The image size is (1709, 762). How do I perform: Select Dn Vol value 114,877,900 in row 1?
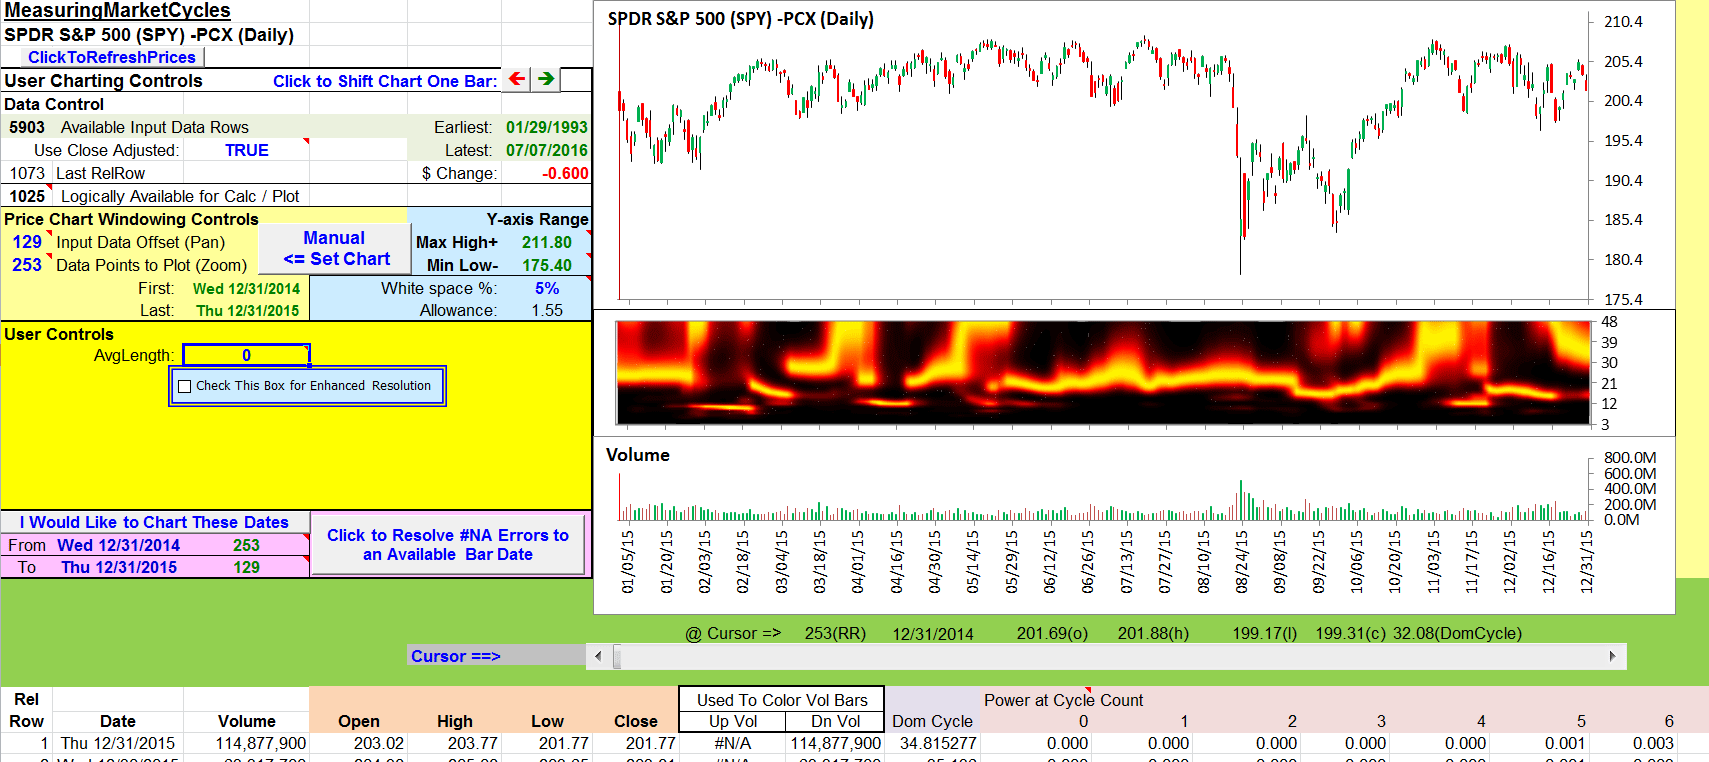835,743
